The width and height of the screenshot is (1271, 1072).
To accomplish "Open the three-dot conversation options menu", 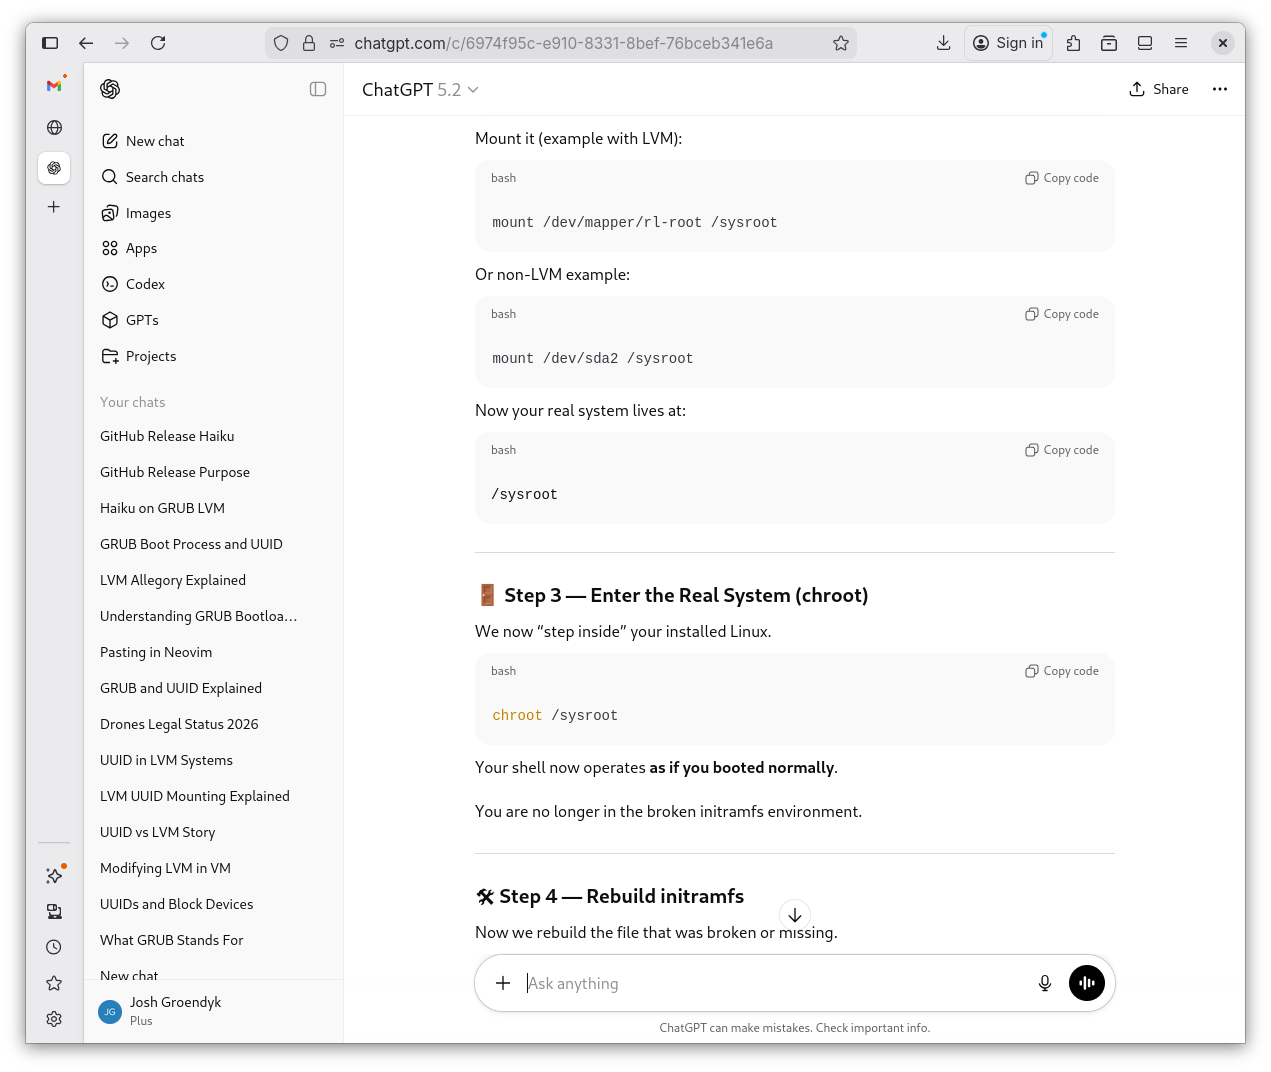I will tap(1219, 89).
